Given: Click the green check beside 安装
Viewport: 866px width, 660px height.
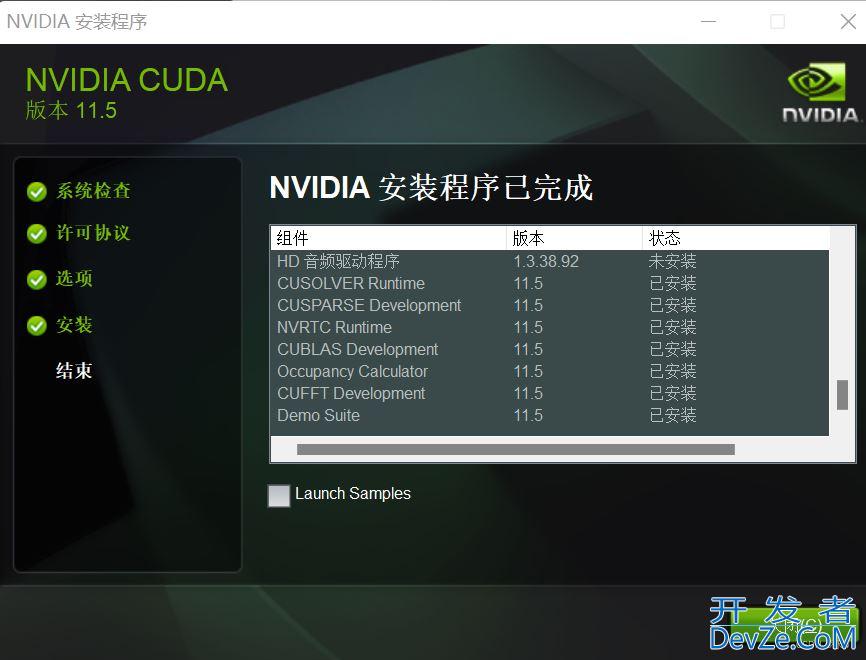Looking at the screenshot, I should click(37, 326).
